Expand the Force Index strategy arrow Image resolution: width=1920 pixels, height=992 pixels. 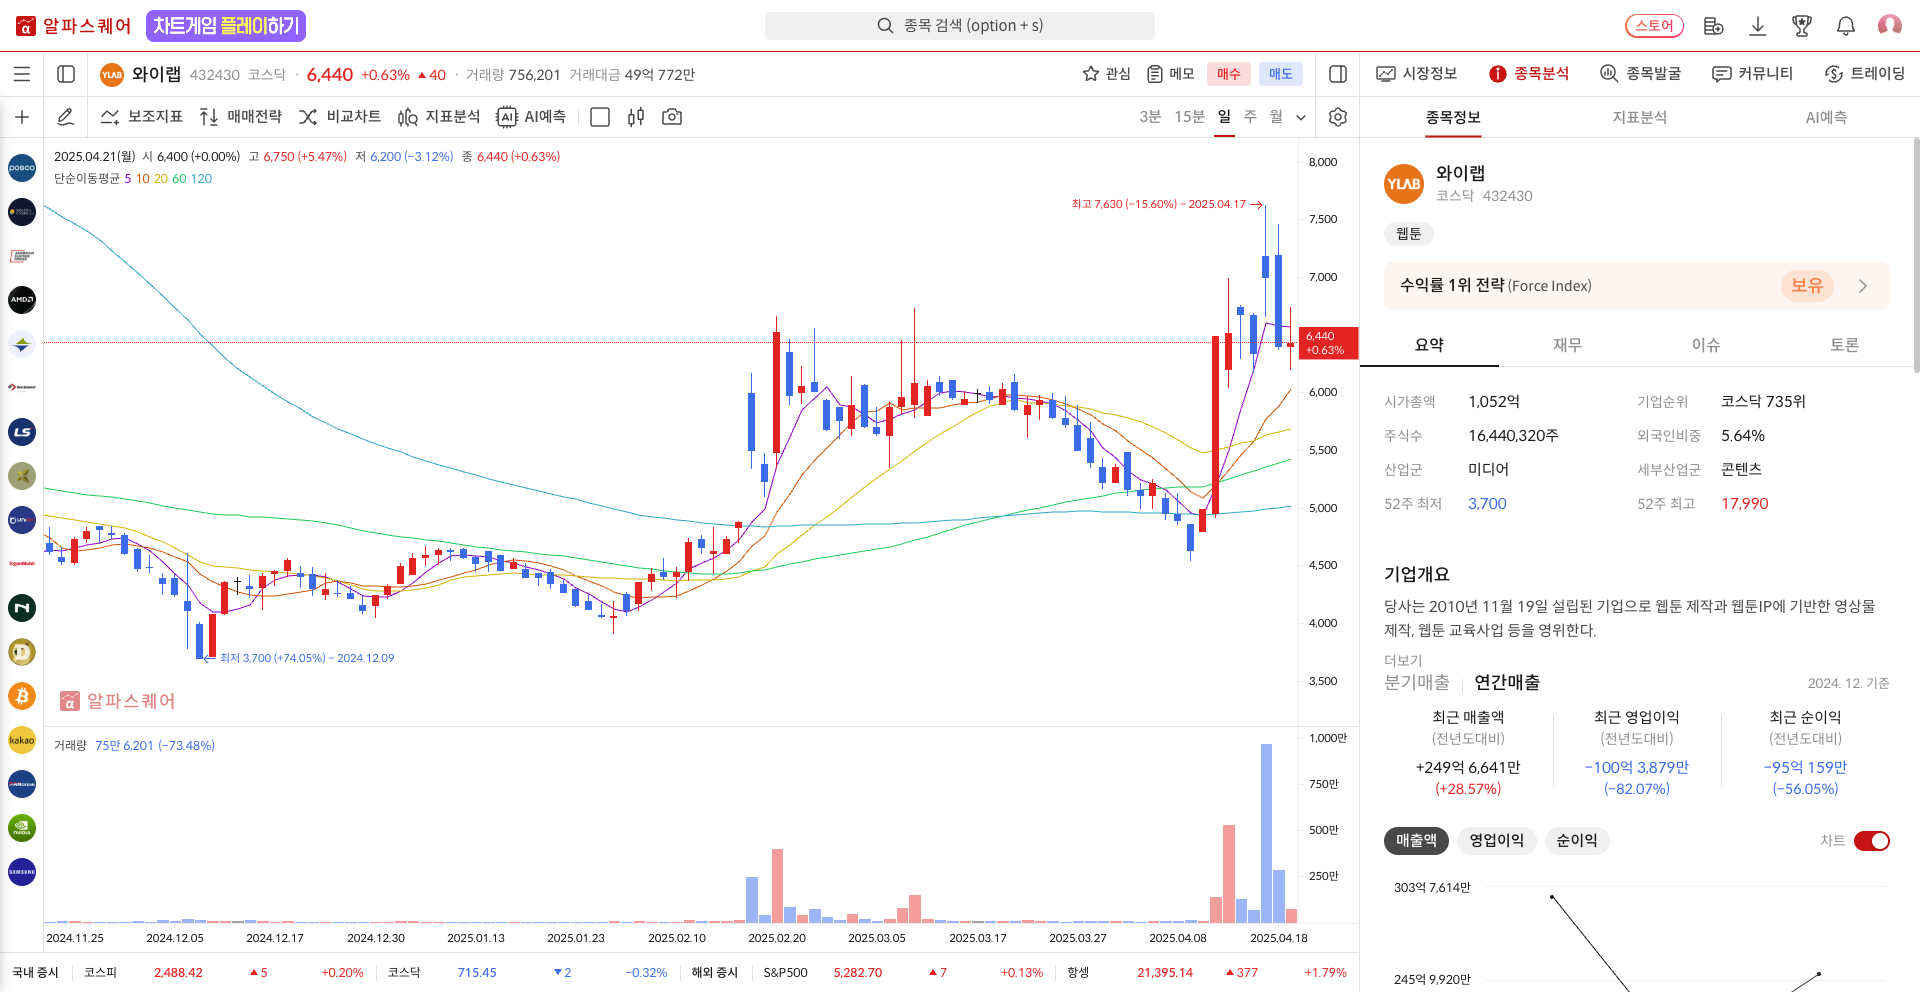pos(1863,286)
